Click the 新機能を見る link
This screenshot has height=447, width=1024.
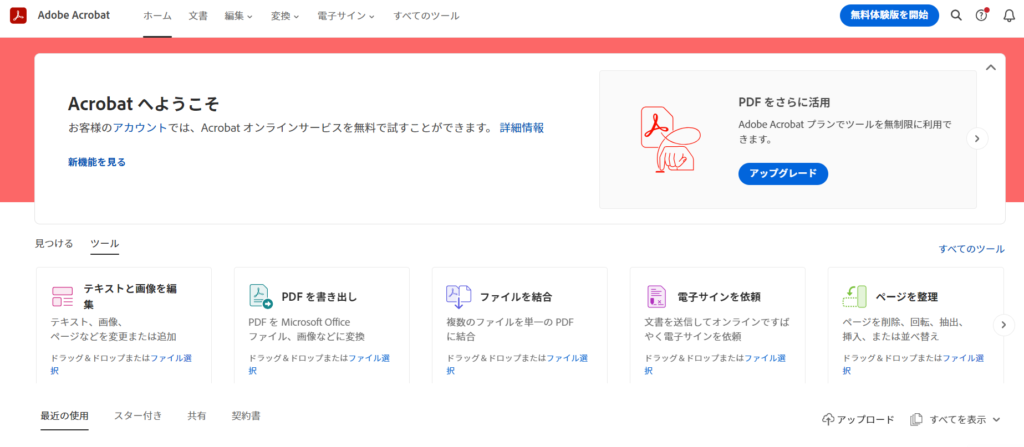coord(97,162)
